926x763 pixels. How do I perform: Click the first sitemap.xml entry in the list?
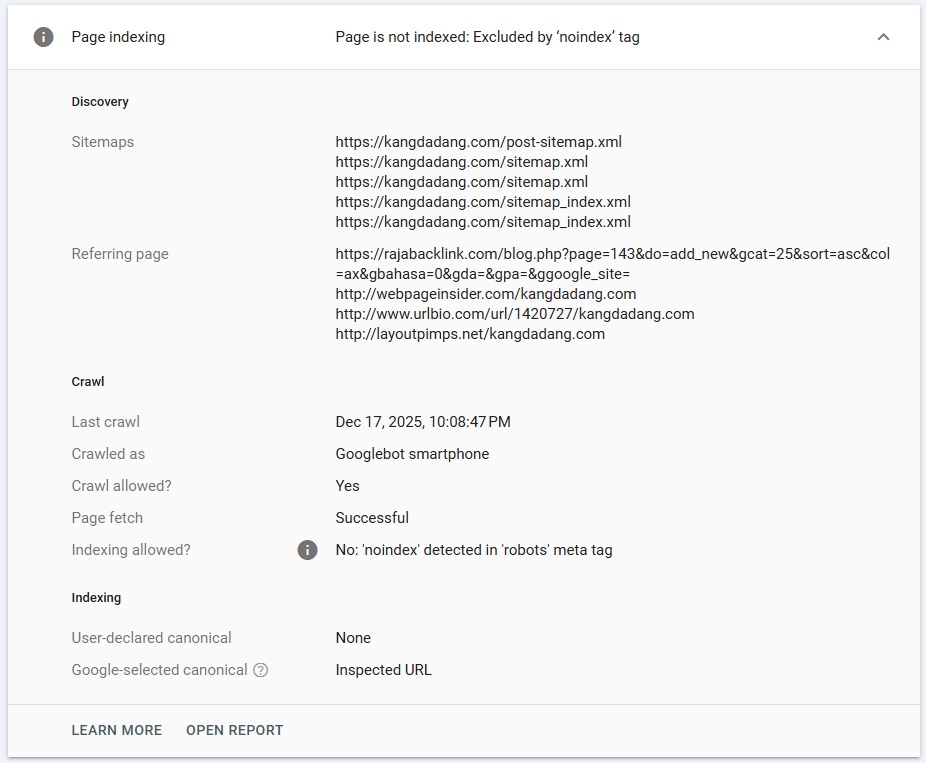[x=461, y=162]
